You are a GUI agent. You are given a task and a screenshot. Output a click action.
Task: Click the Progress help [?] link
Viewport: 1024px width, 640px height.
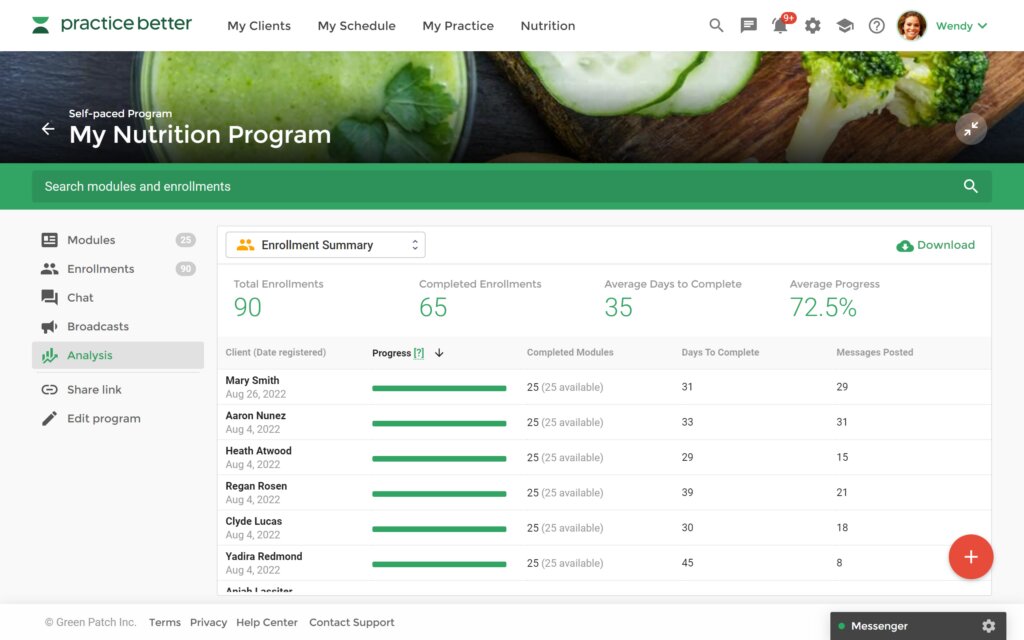(x=419, y=353)
